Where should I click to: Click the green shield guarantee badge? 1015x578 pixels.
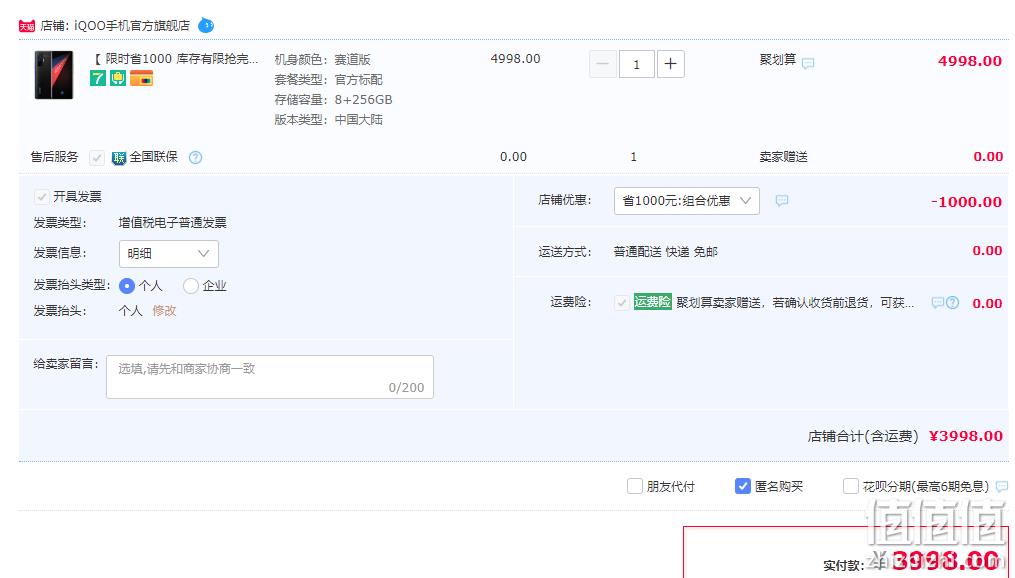click(x=118, y=78)
